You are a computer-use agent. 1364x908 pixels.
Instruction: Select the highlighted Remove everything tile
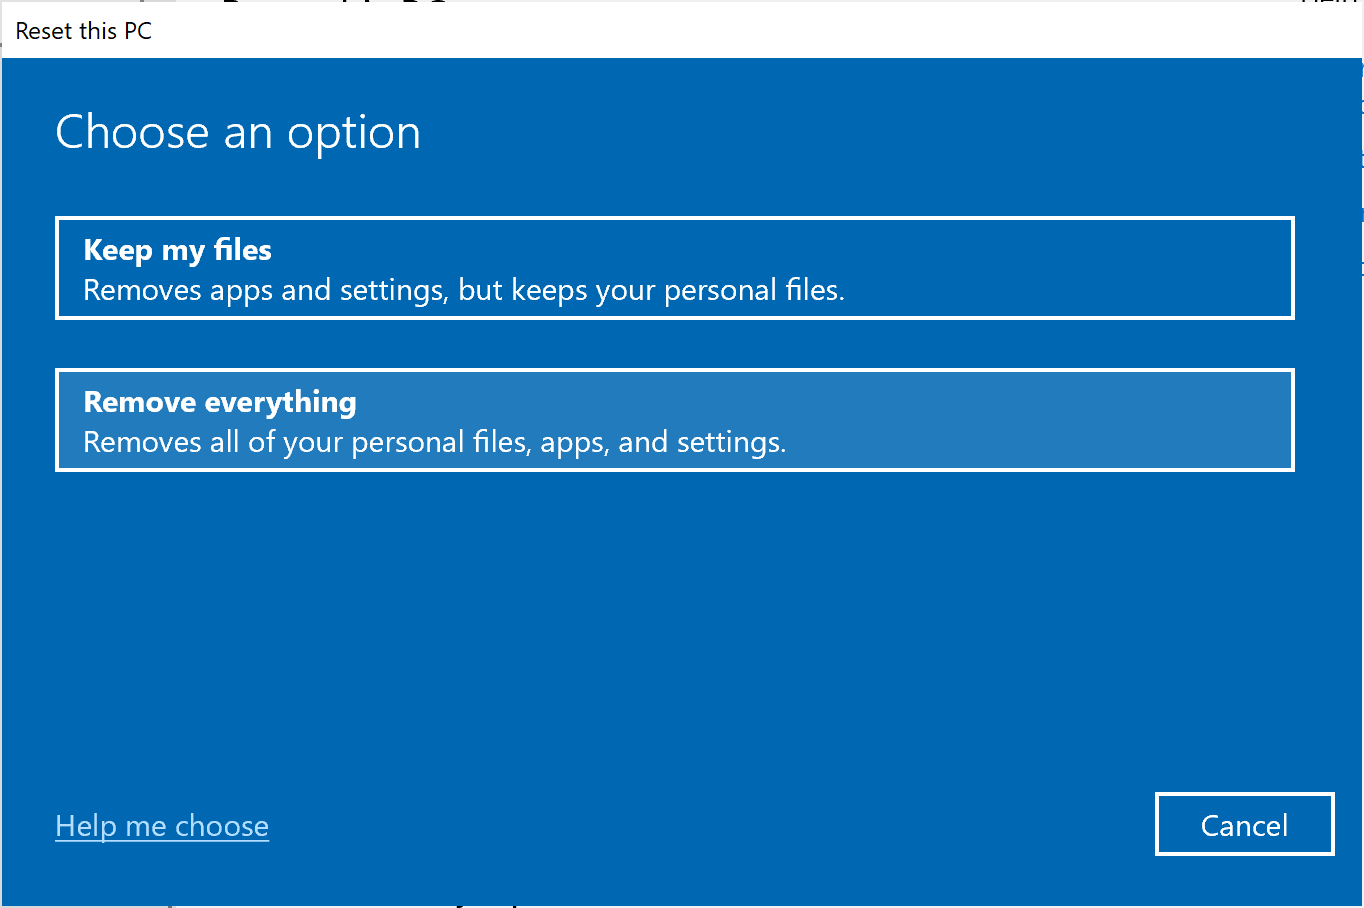click(675, 420)
